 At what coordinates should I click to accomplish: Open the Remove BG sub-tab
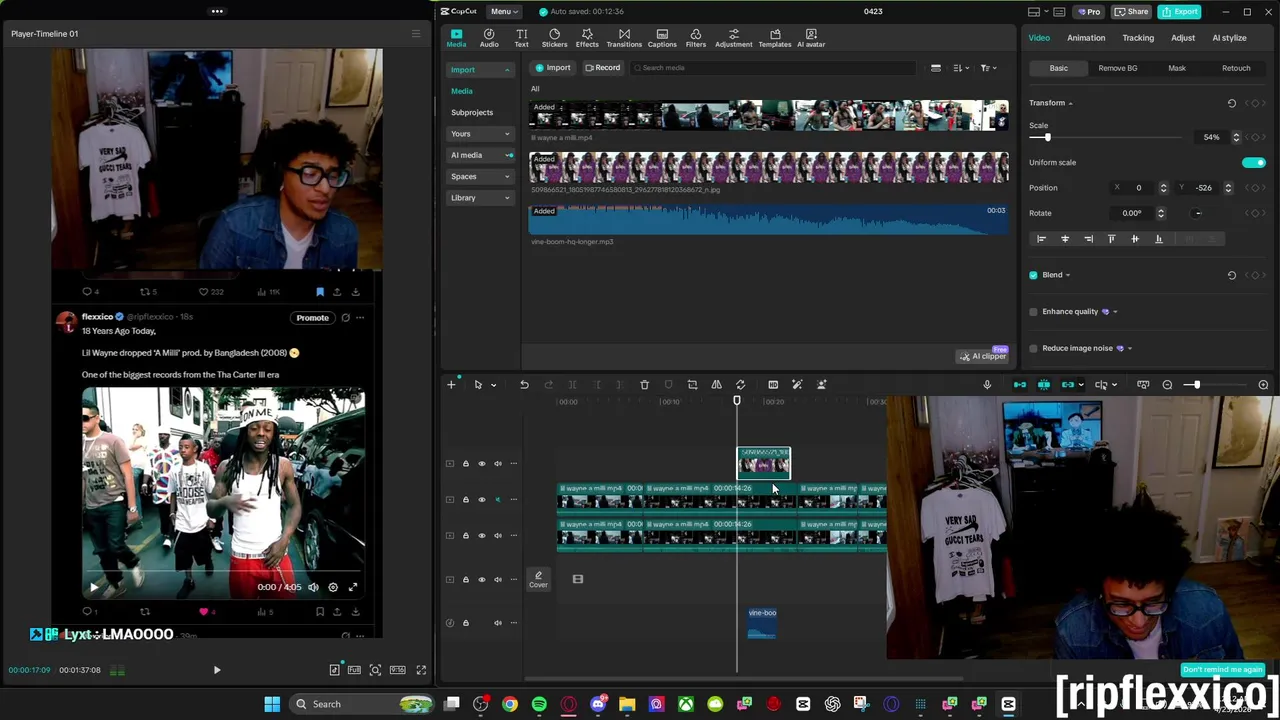[x=1117, y=68]
